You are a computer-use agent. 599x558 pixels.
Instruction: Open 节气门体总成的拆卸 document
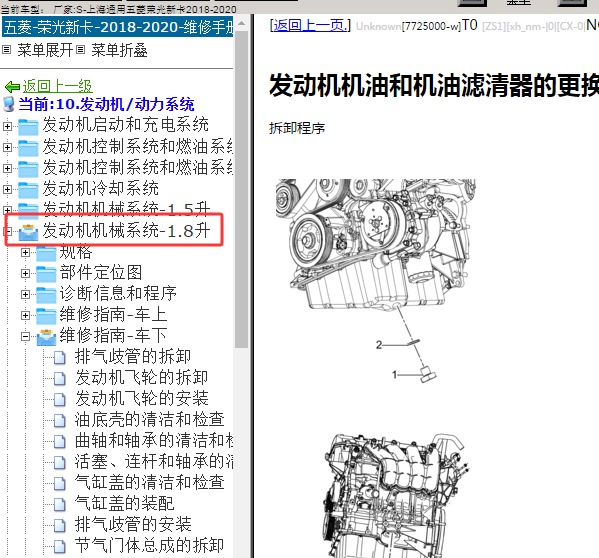tap(149, 545)
